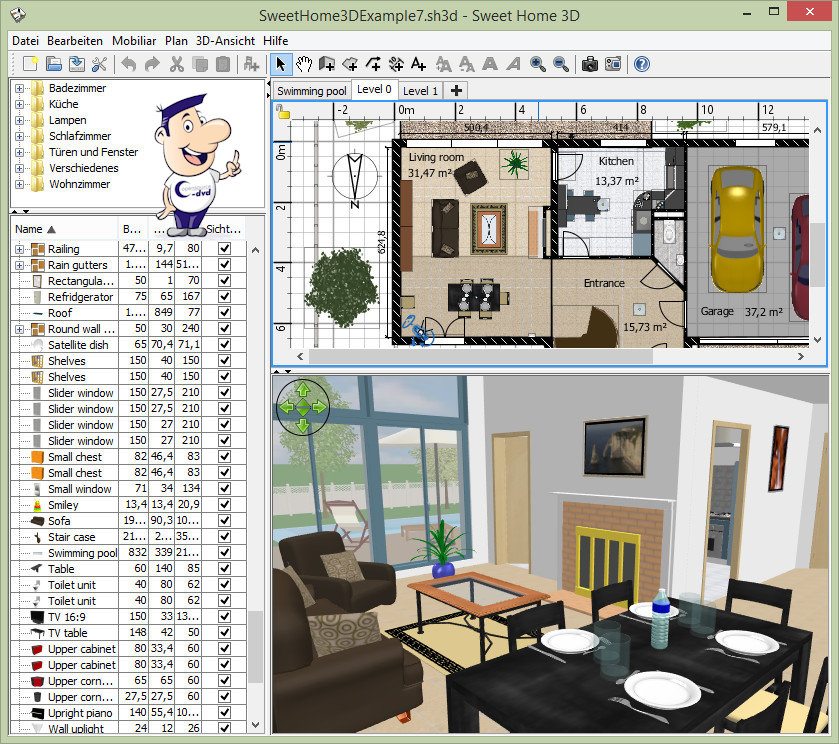Select the arrow selection tool in toolbar

[281, 64]
